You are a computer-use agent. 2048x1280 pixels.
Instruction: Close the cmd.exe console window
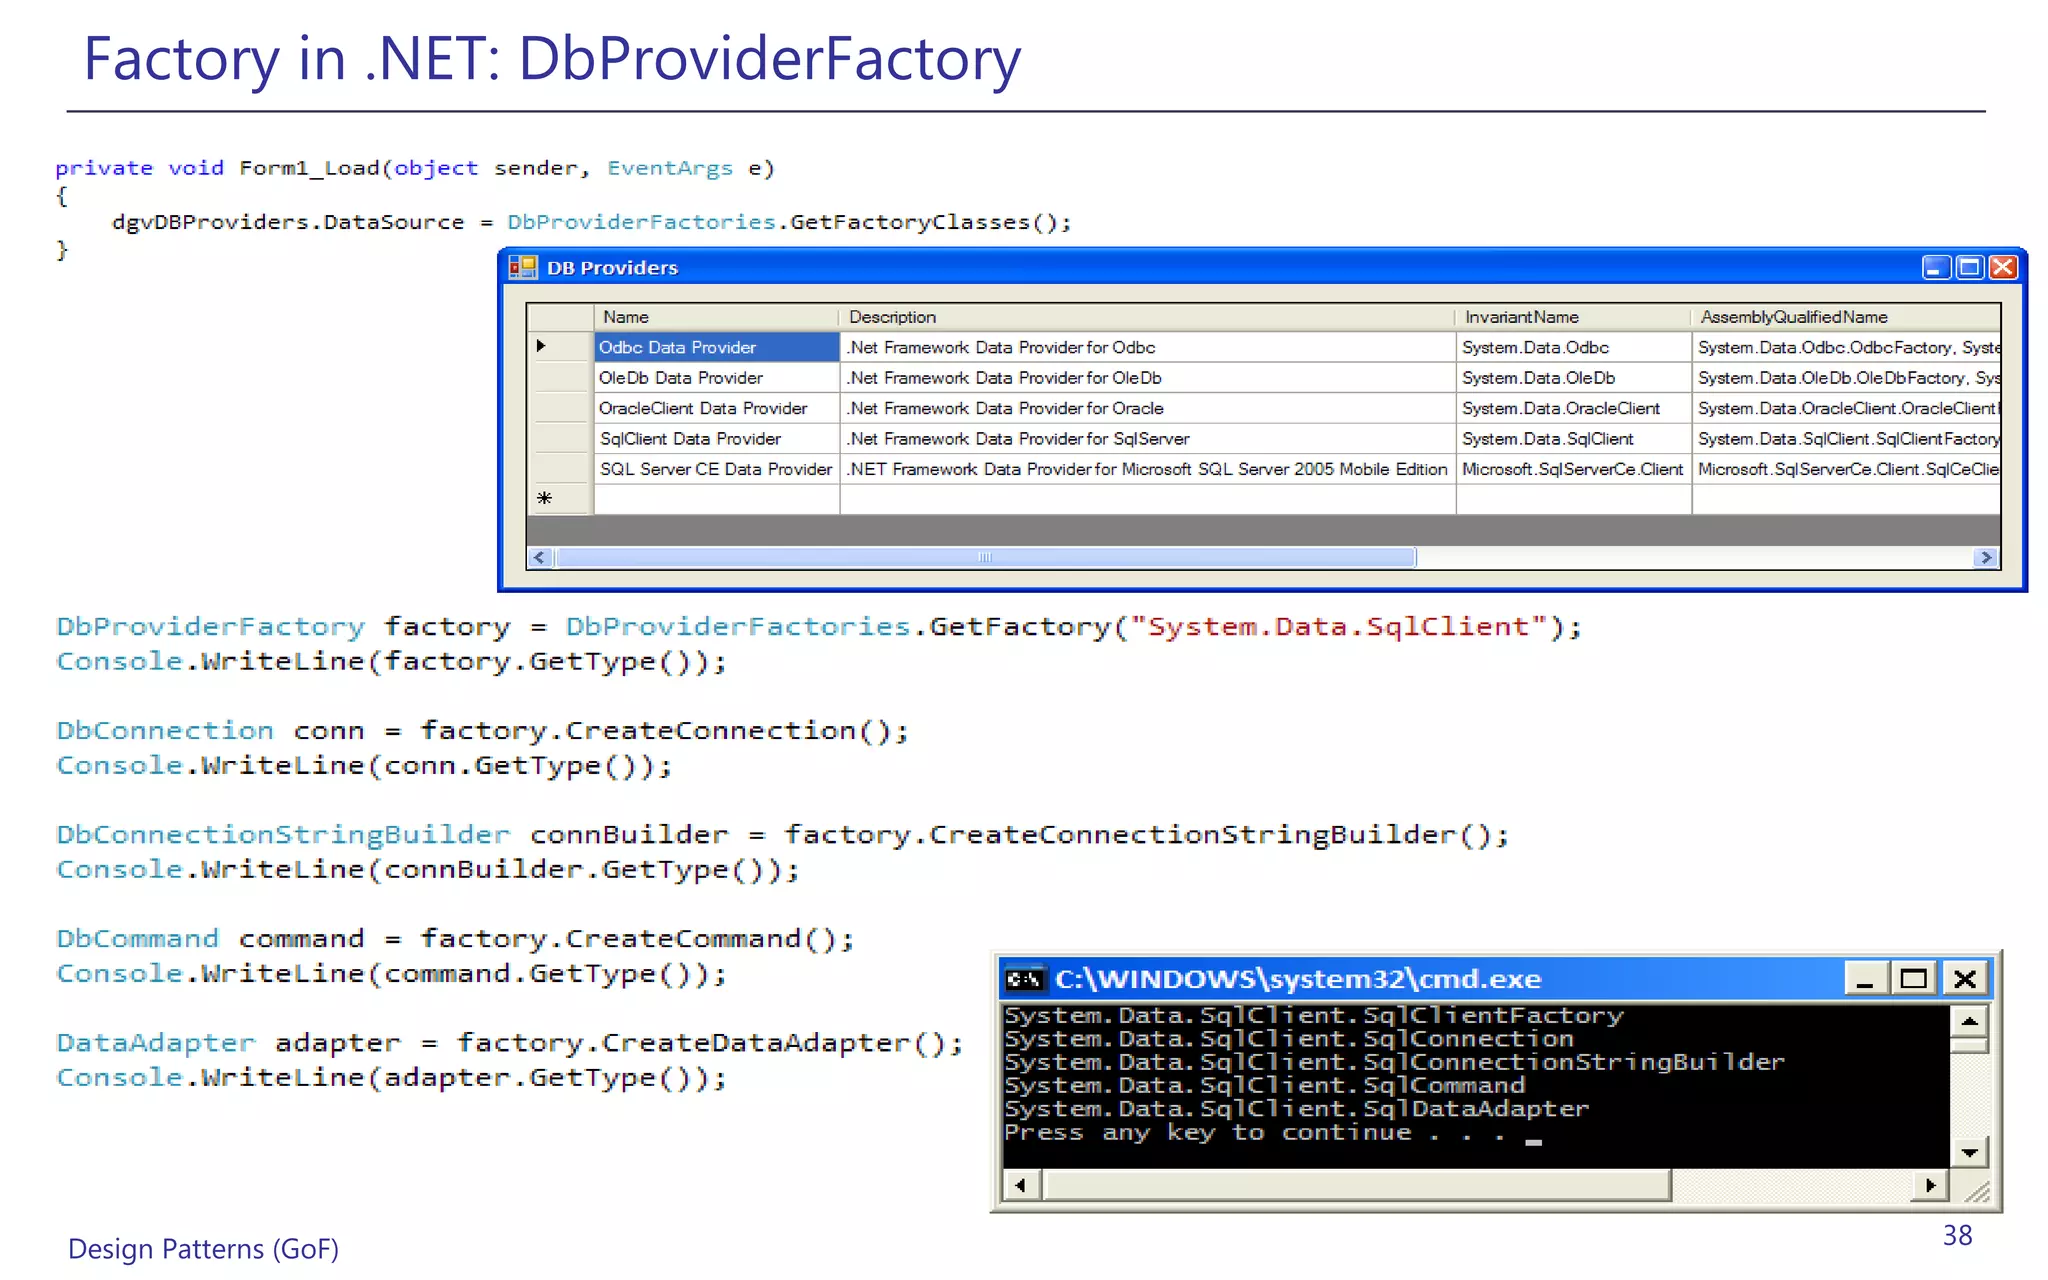pos(1965,979)
